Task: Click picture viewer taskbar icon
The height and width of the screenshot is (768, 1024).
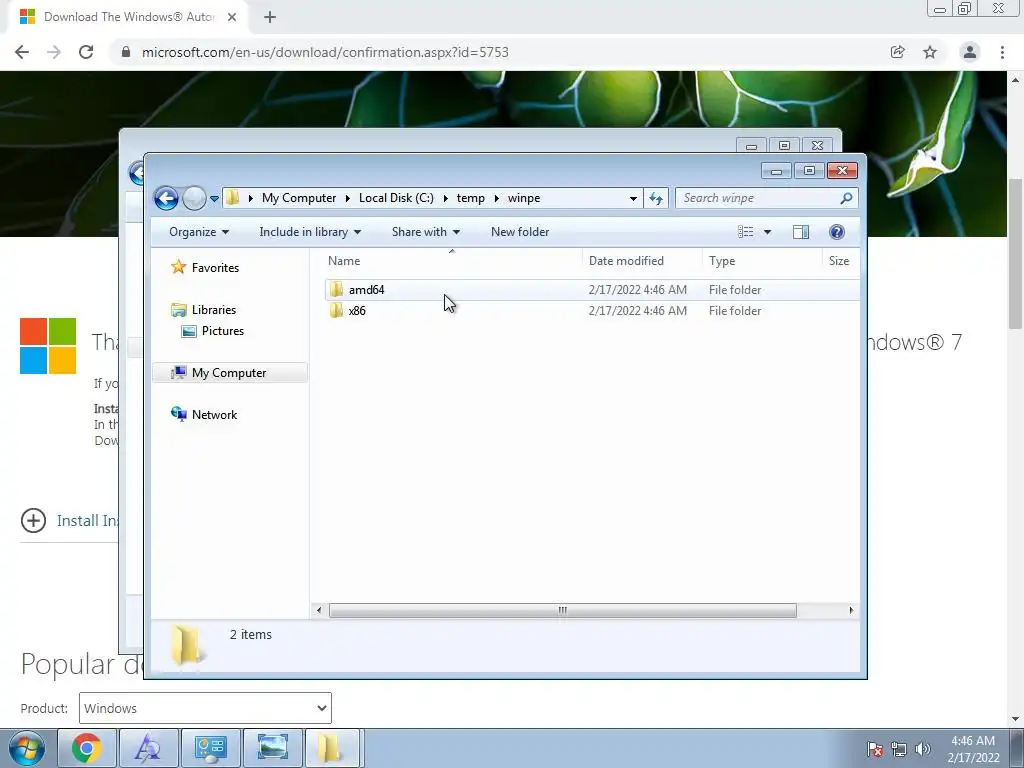Action: (x=272, y=748)
